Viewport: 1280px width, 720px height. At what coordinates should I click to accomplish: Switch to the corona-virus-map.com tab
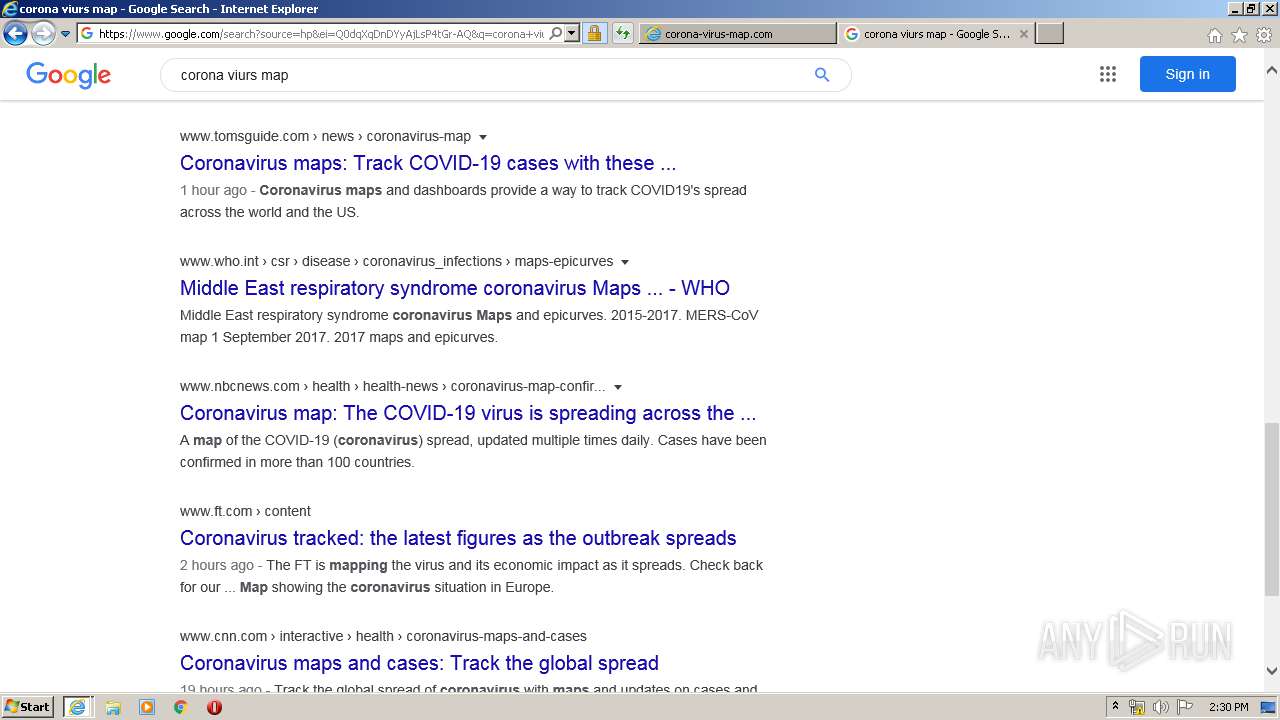click(x=738, y=34)
